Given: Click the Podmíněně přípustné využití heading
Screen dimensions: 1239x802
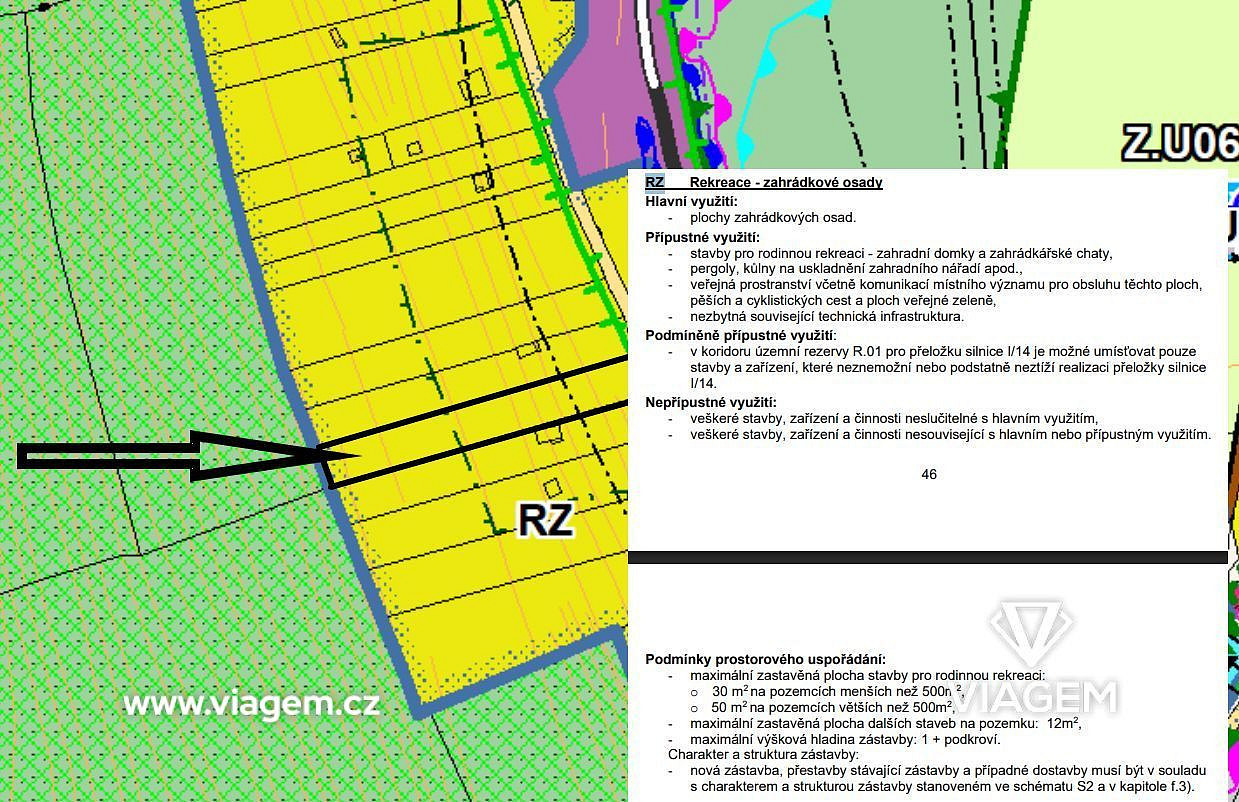Looking at the screenshot, I should point(741,335).
